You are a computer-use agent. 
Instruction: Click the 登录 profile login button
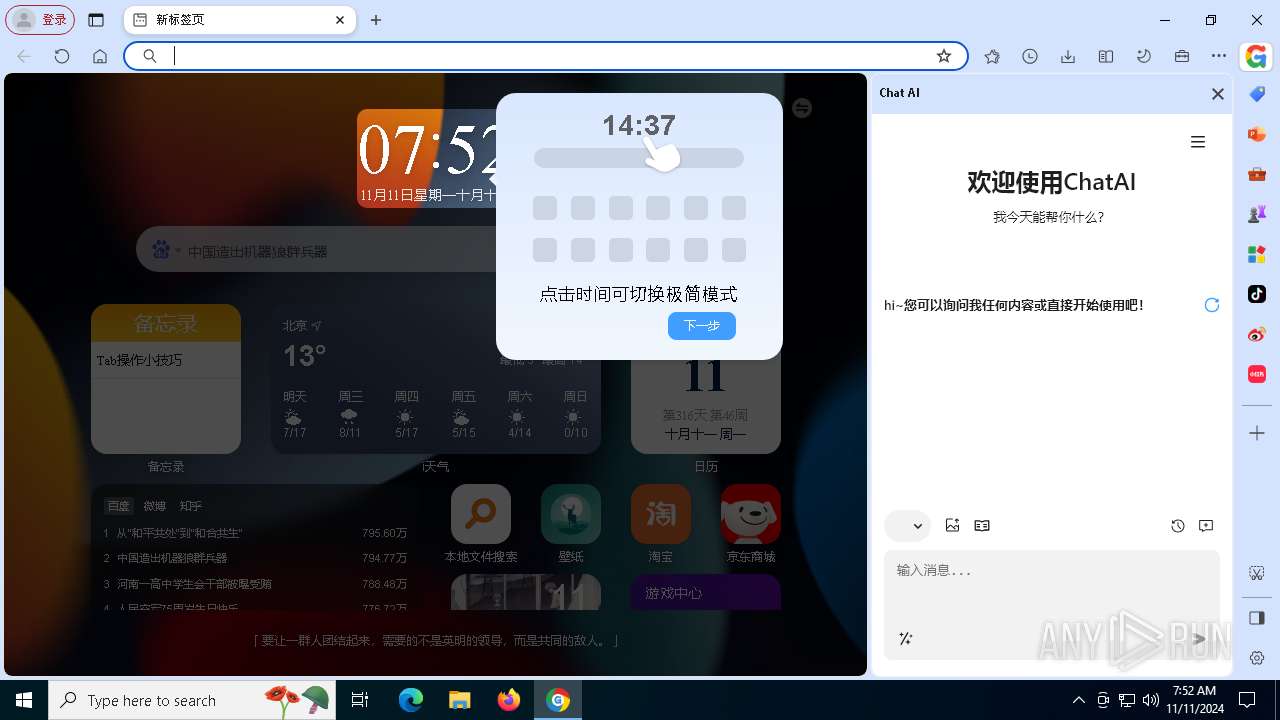(42, 20)
